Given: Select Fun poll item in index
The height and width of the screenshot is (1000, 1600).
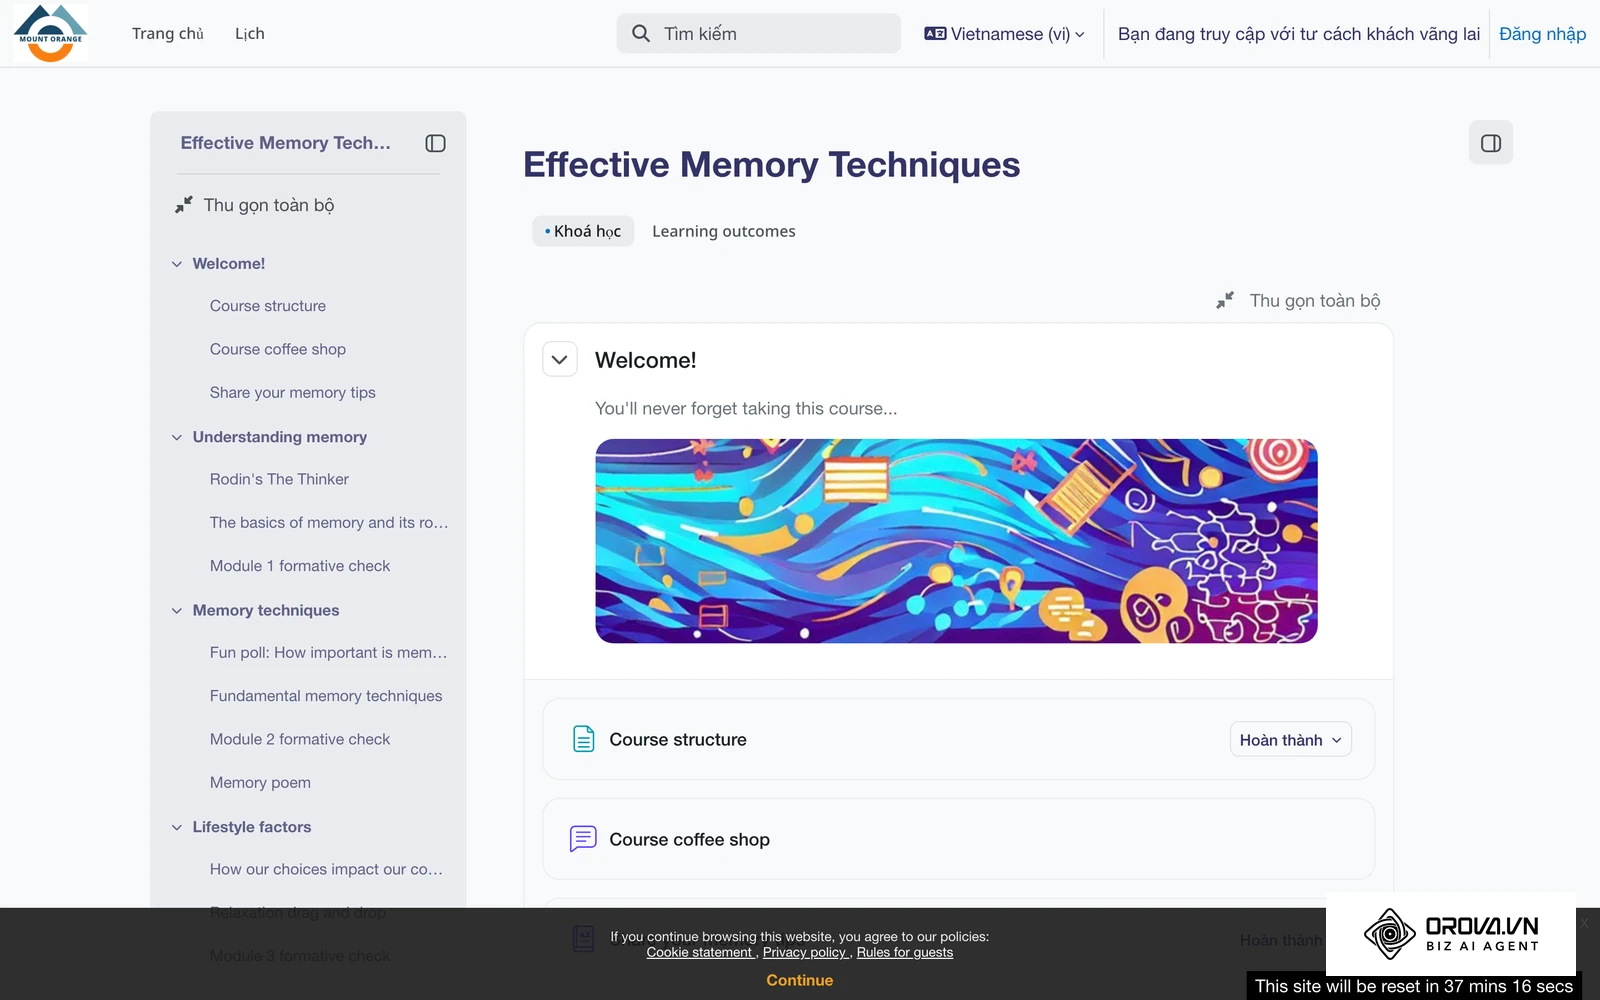Looking at the screenshot, I should pos(328,653).
